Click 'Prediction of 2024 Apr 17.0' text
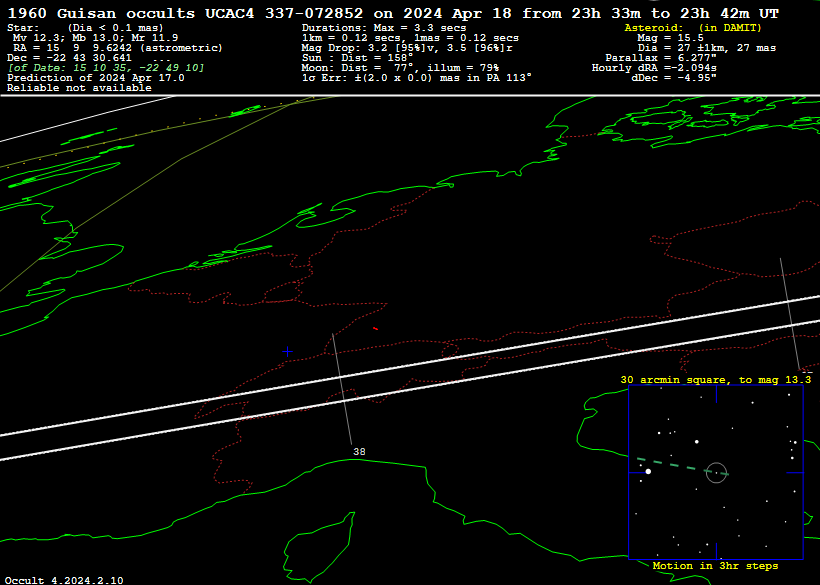This screenshot has width=820, height=585. [96, 78]
